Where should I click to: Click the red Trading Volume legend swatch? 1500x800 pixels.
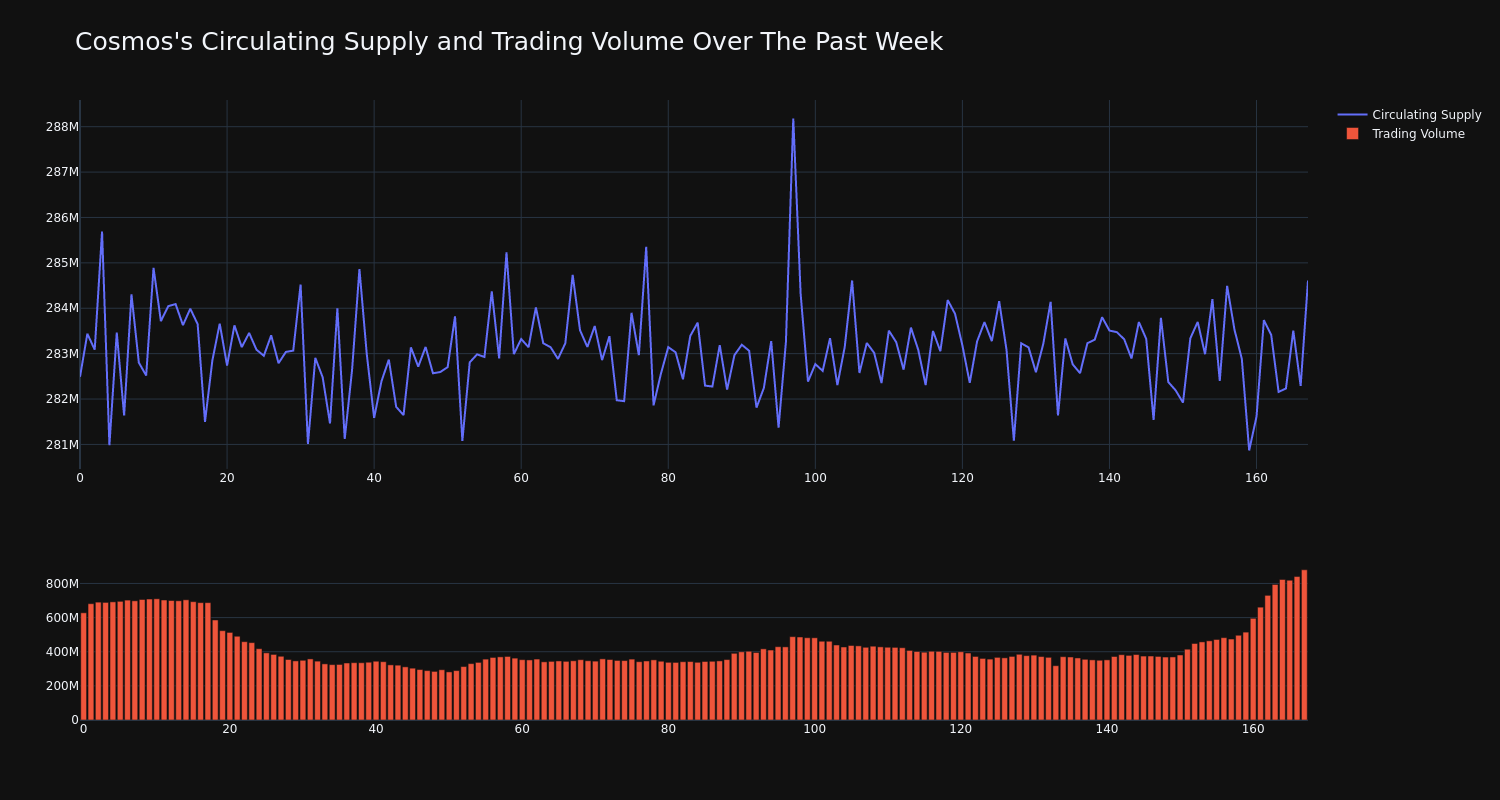click(x=1352, y=134)
